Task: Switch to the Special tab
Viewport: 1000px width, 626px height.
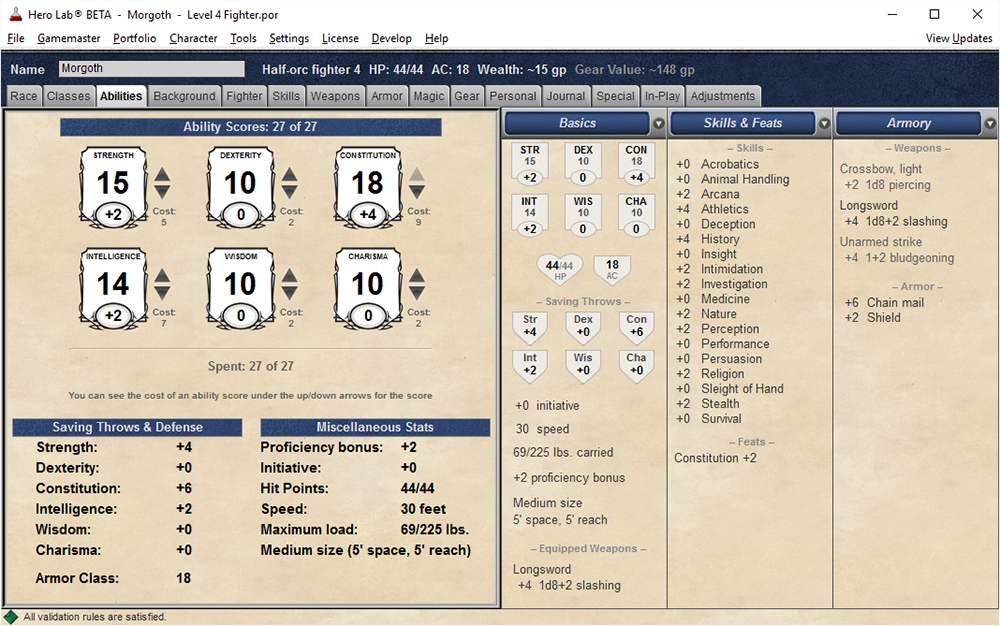Action: click(615, 96)
